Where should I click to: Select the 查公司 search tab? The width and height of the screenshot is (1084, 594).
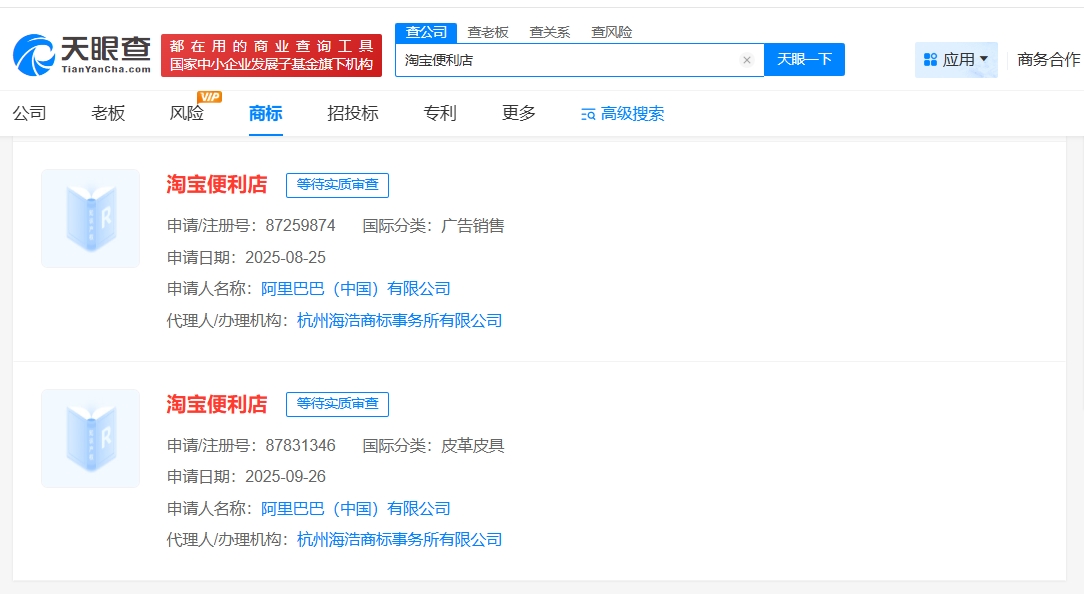pos(426,32)
